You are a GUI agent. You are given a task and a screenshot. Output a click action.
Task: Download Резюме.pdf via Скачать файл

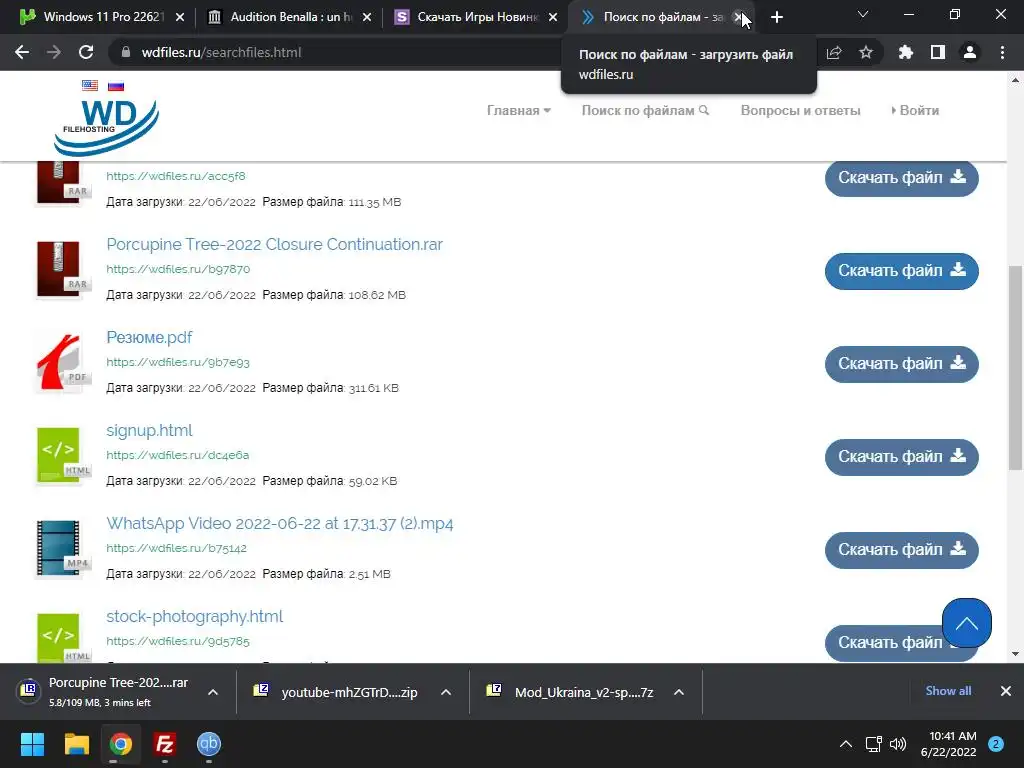click(x=901, y=364)
